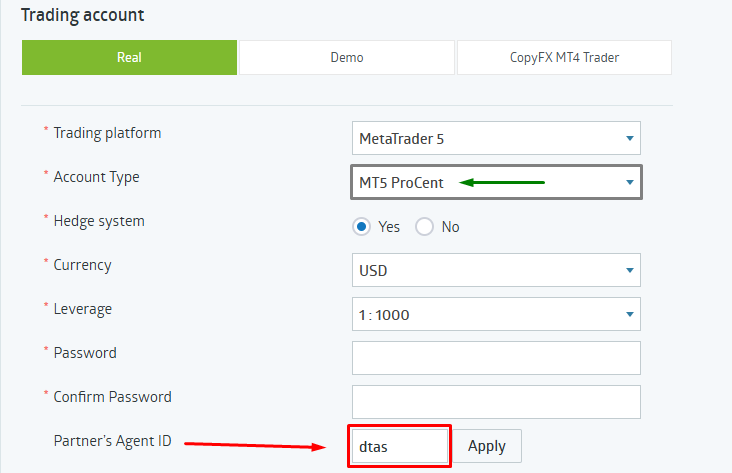This screenshot has width=732, height=473.
Task: Select Yes for Hedge system
Action: pyautogui.click(x=362, y=227)
